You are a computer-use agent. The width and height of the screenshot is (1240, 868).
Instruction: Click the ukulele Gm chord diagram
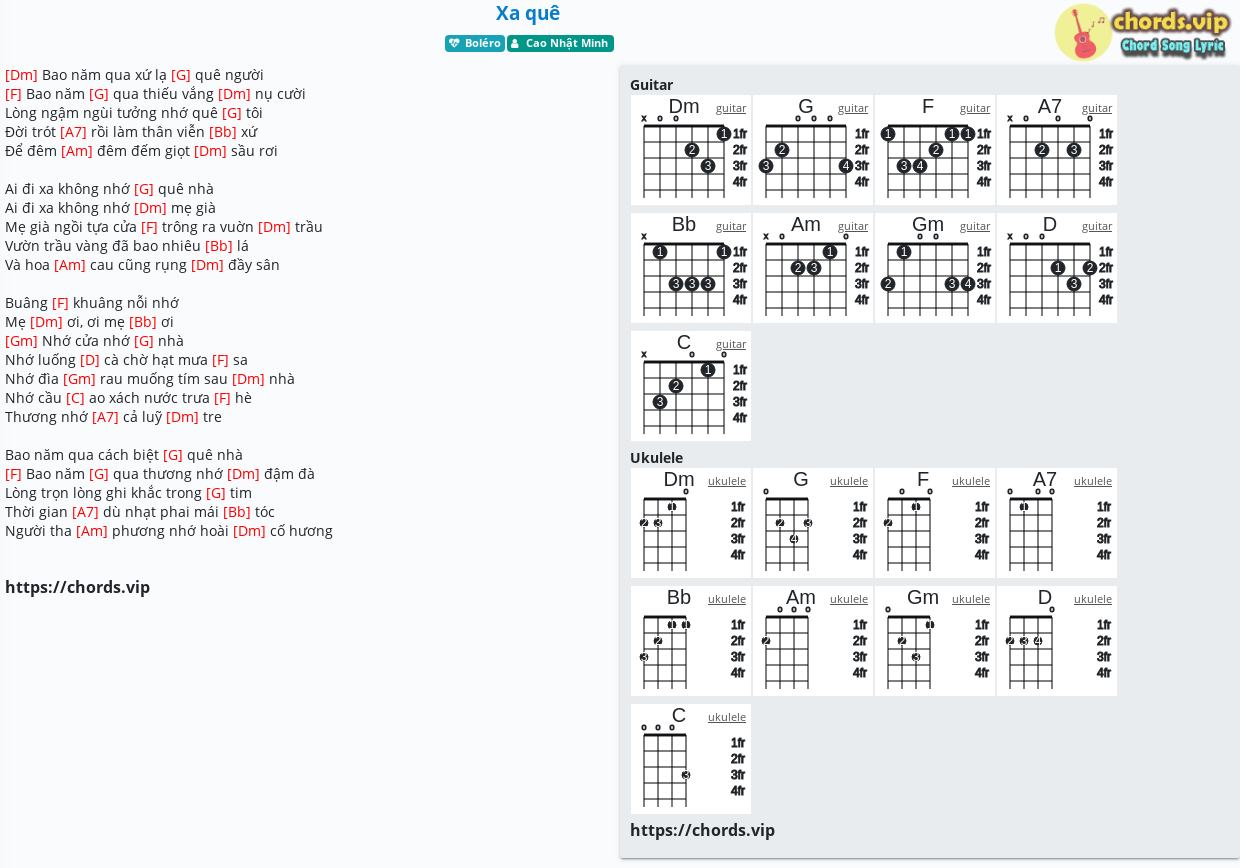click(x=935, y=641)
